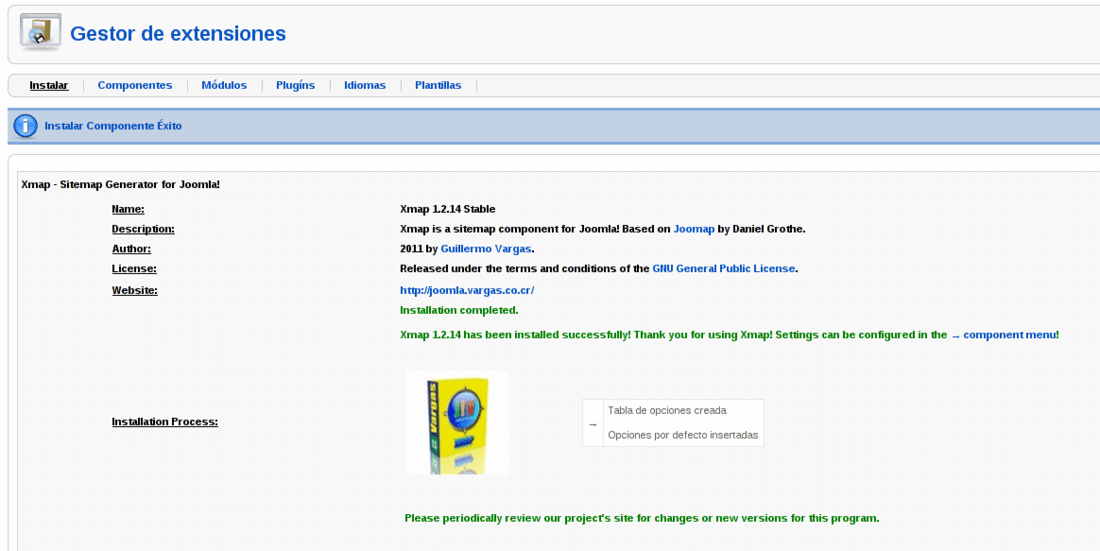
Task: Open the Plugins tab
Action: pyautogui.click(x=295, y=85)
